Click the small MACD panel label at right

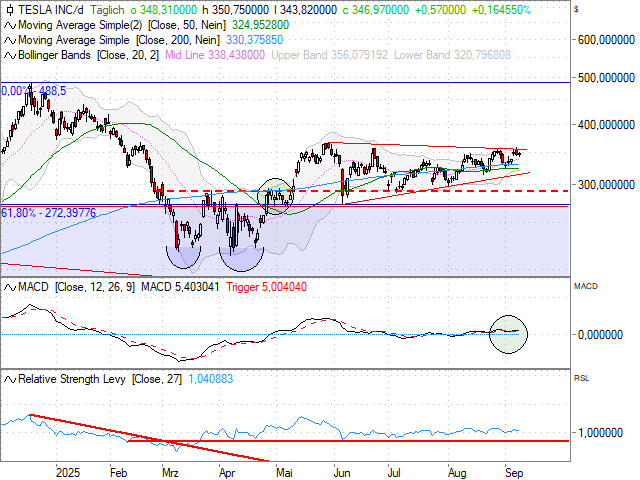586,287
